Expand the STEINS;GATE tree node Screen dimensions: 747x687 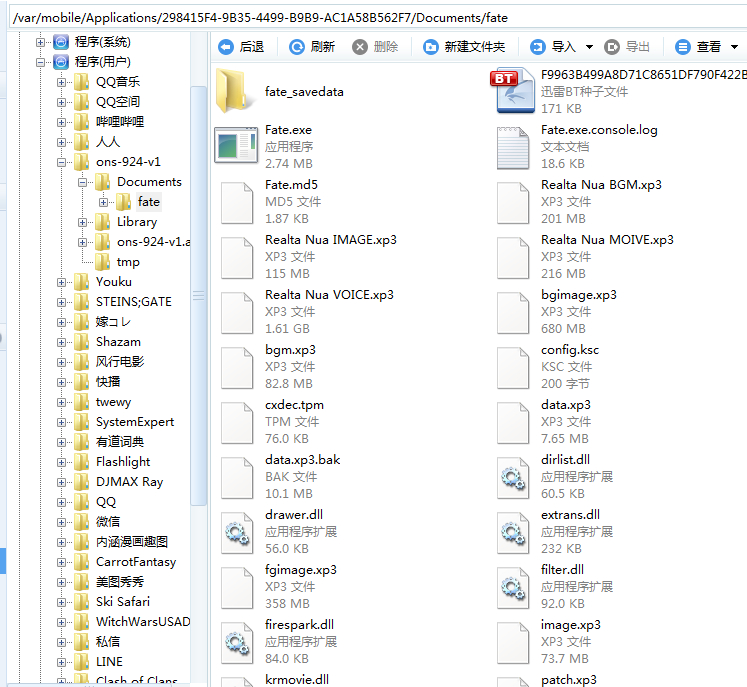click(61, 302)
